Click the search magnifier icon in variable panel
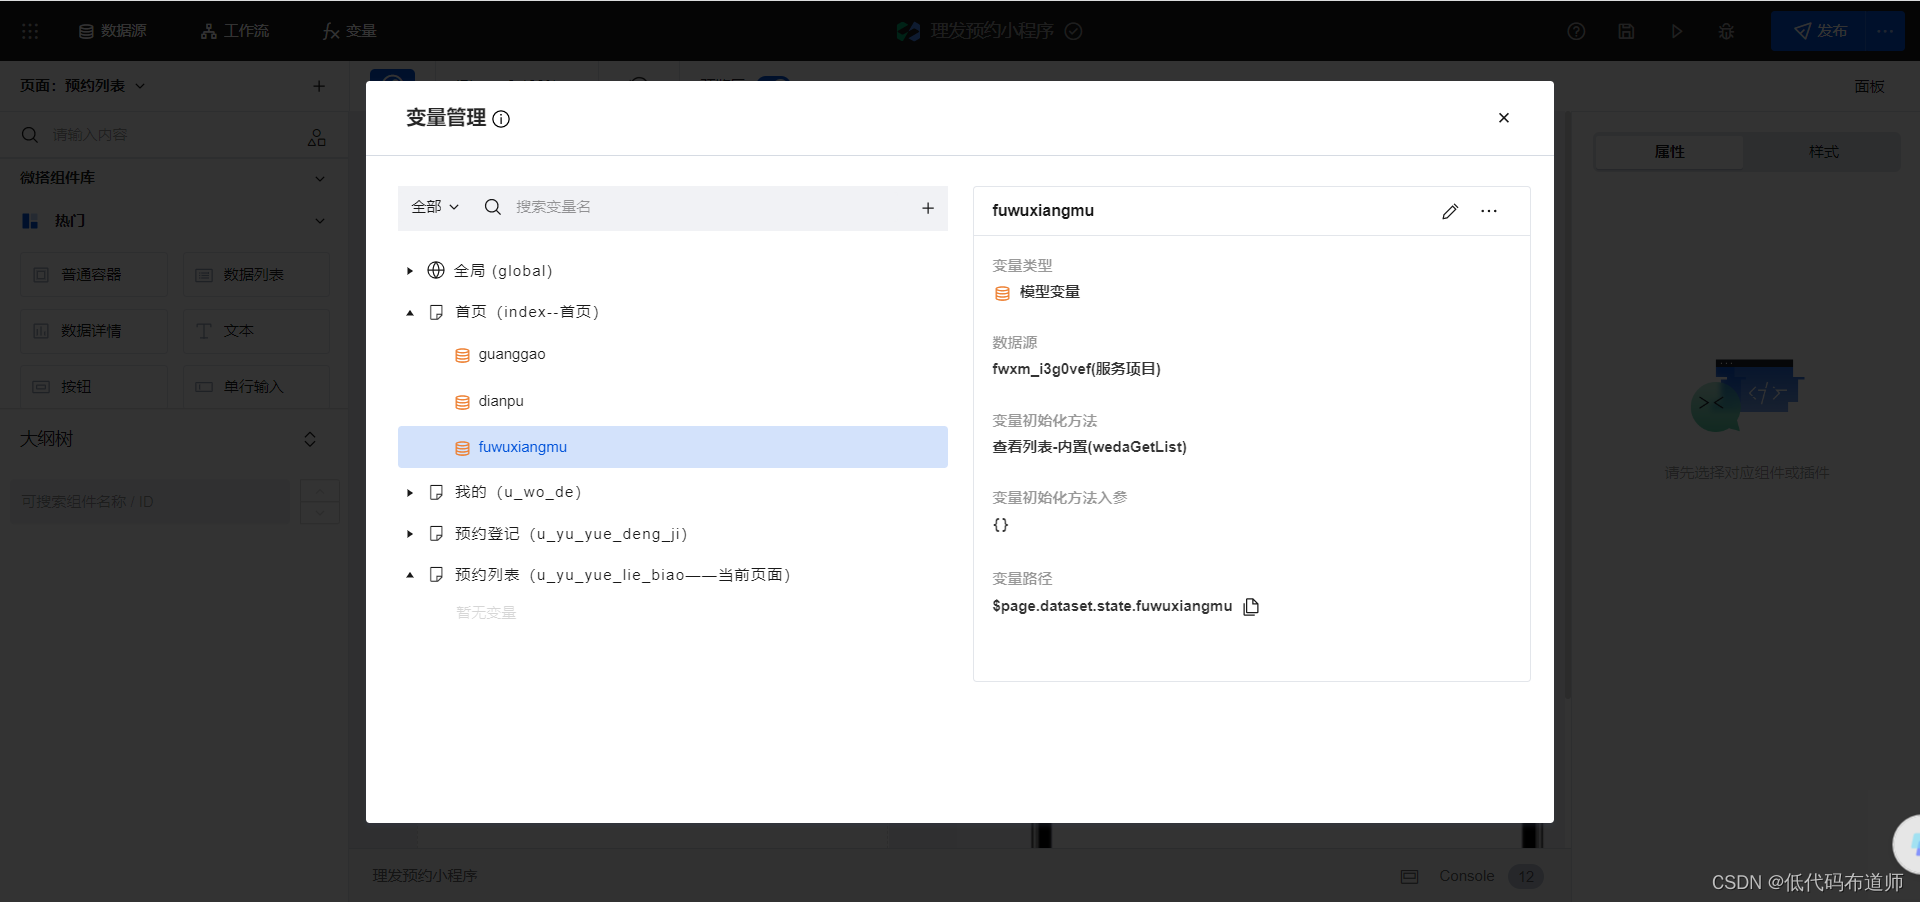The image size is (1920, 902). tap(492, 207)
